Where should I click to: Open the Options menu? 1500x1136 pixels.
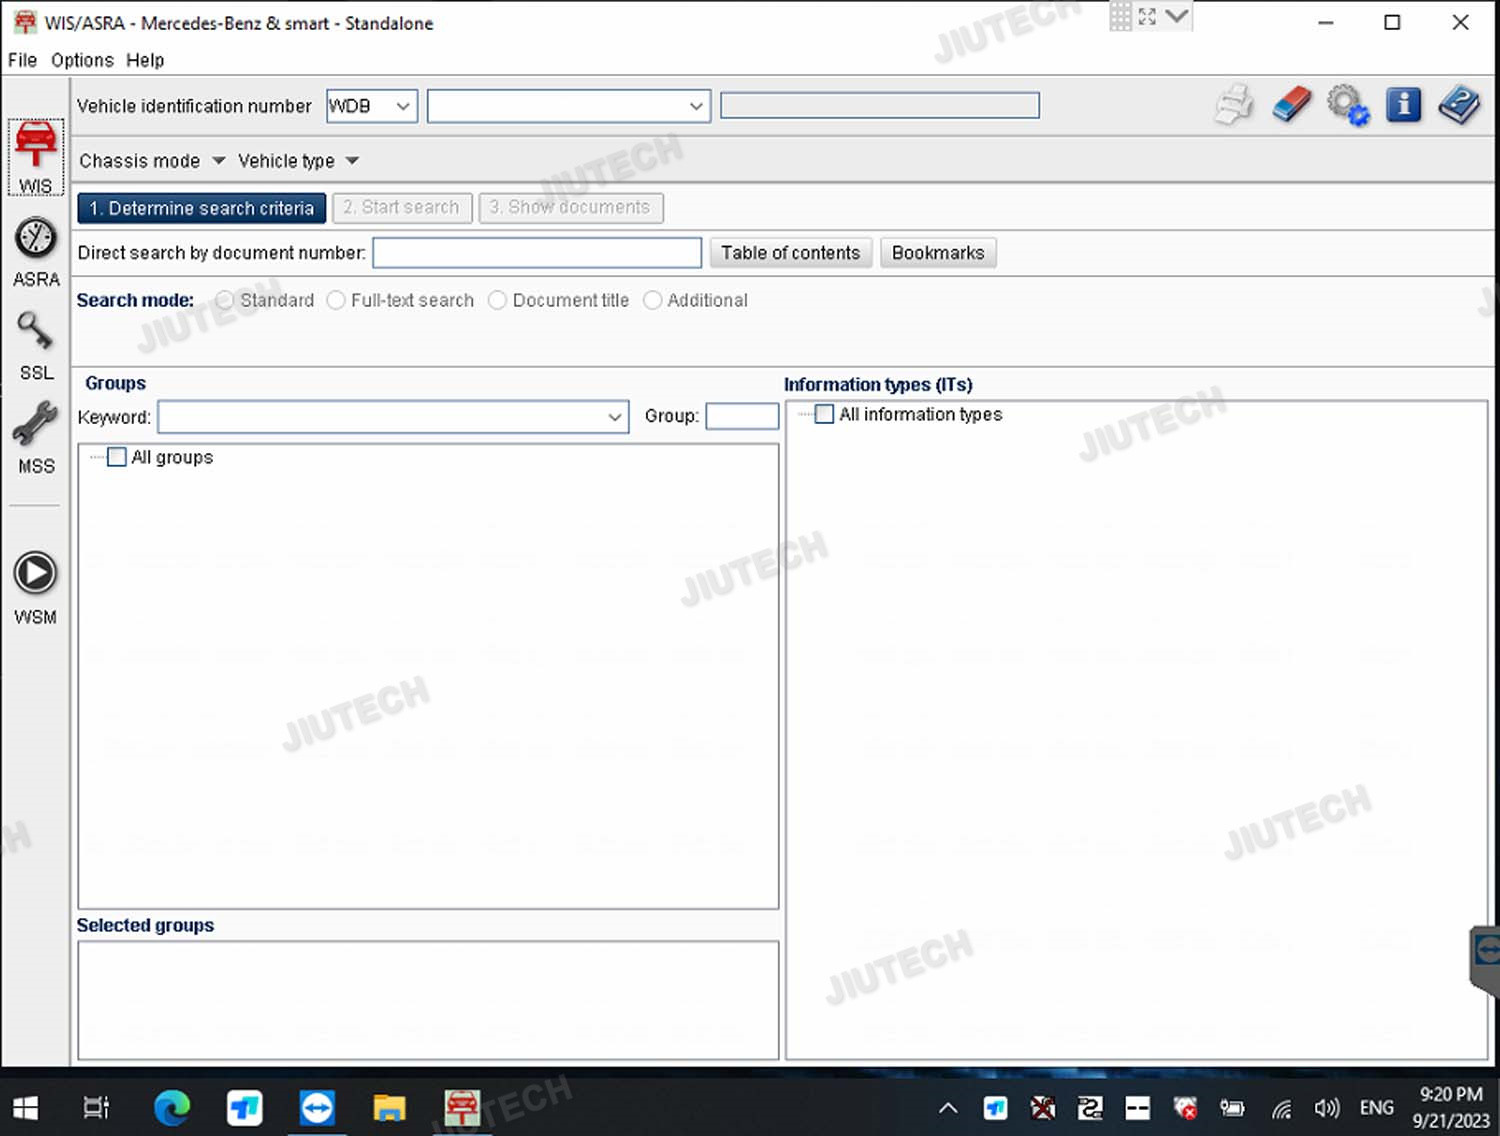(x=82, y=60)
